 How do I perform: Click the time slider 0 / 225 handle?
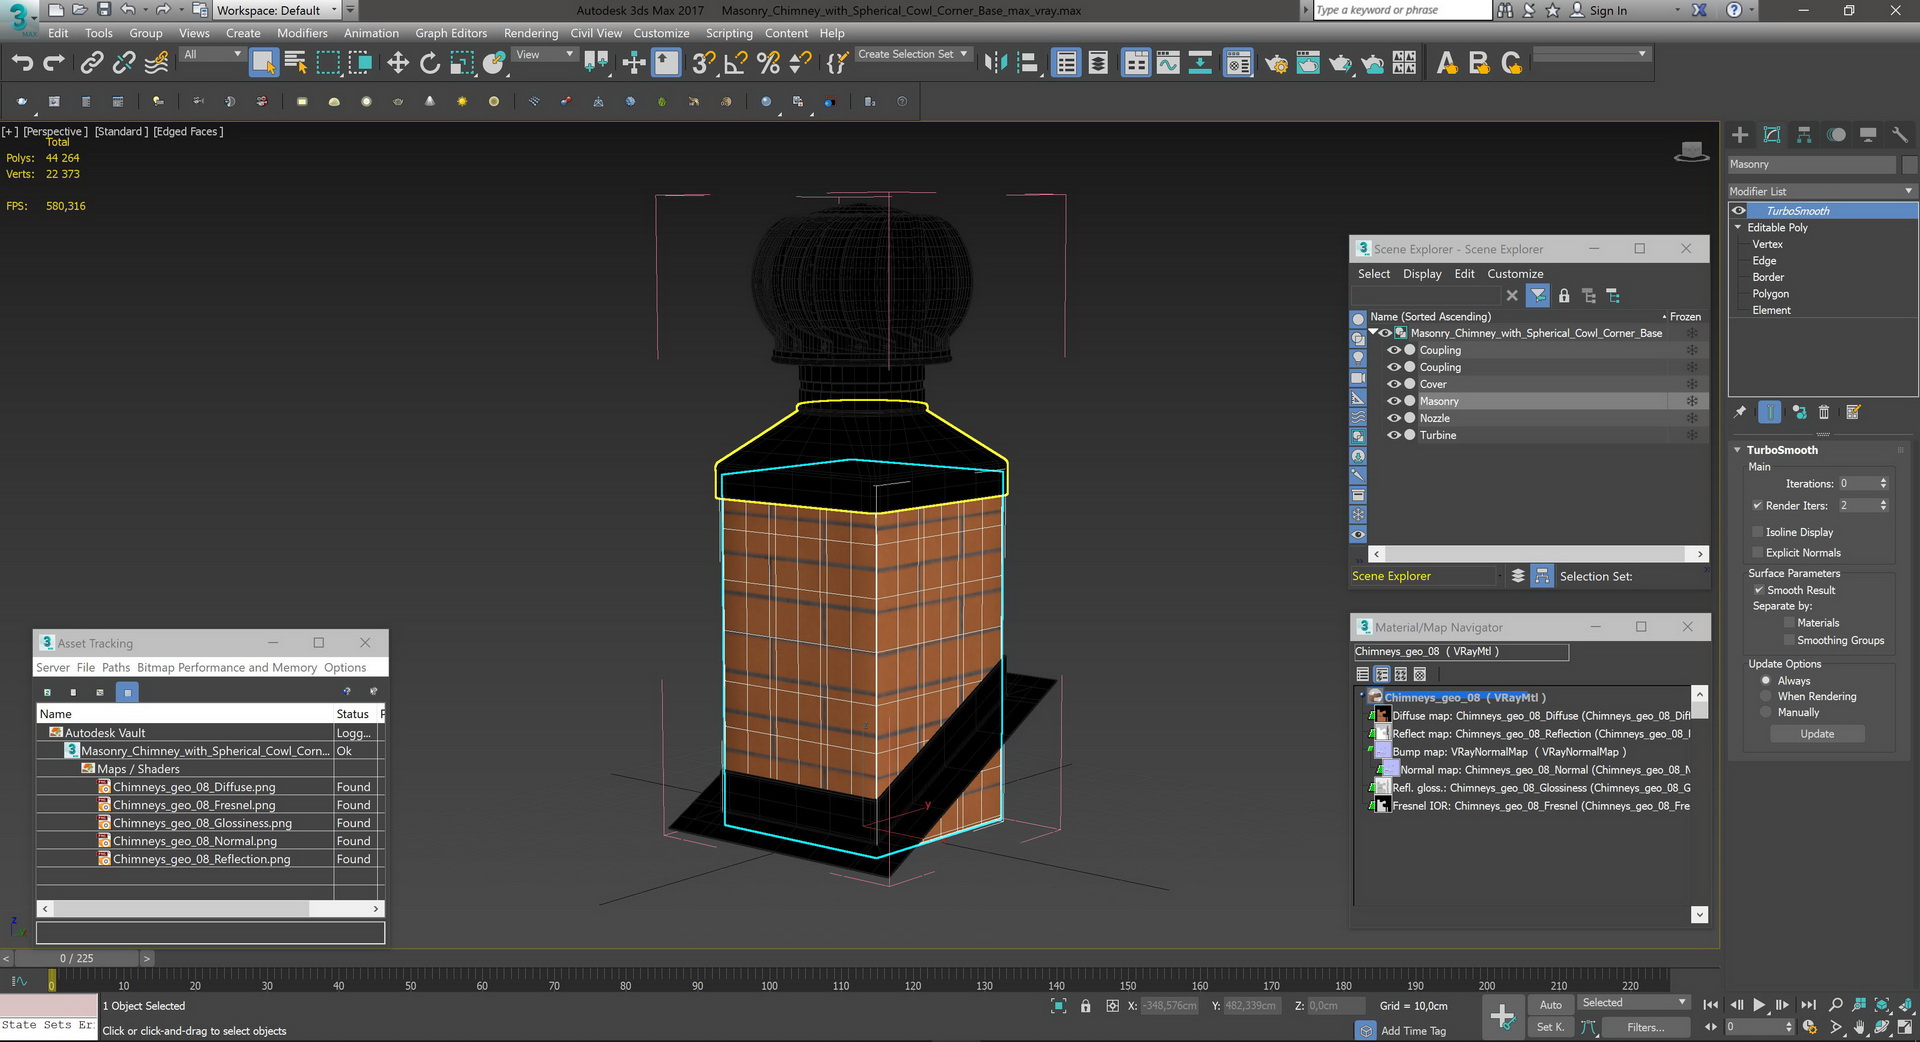click(77, 958)
